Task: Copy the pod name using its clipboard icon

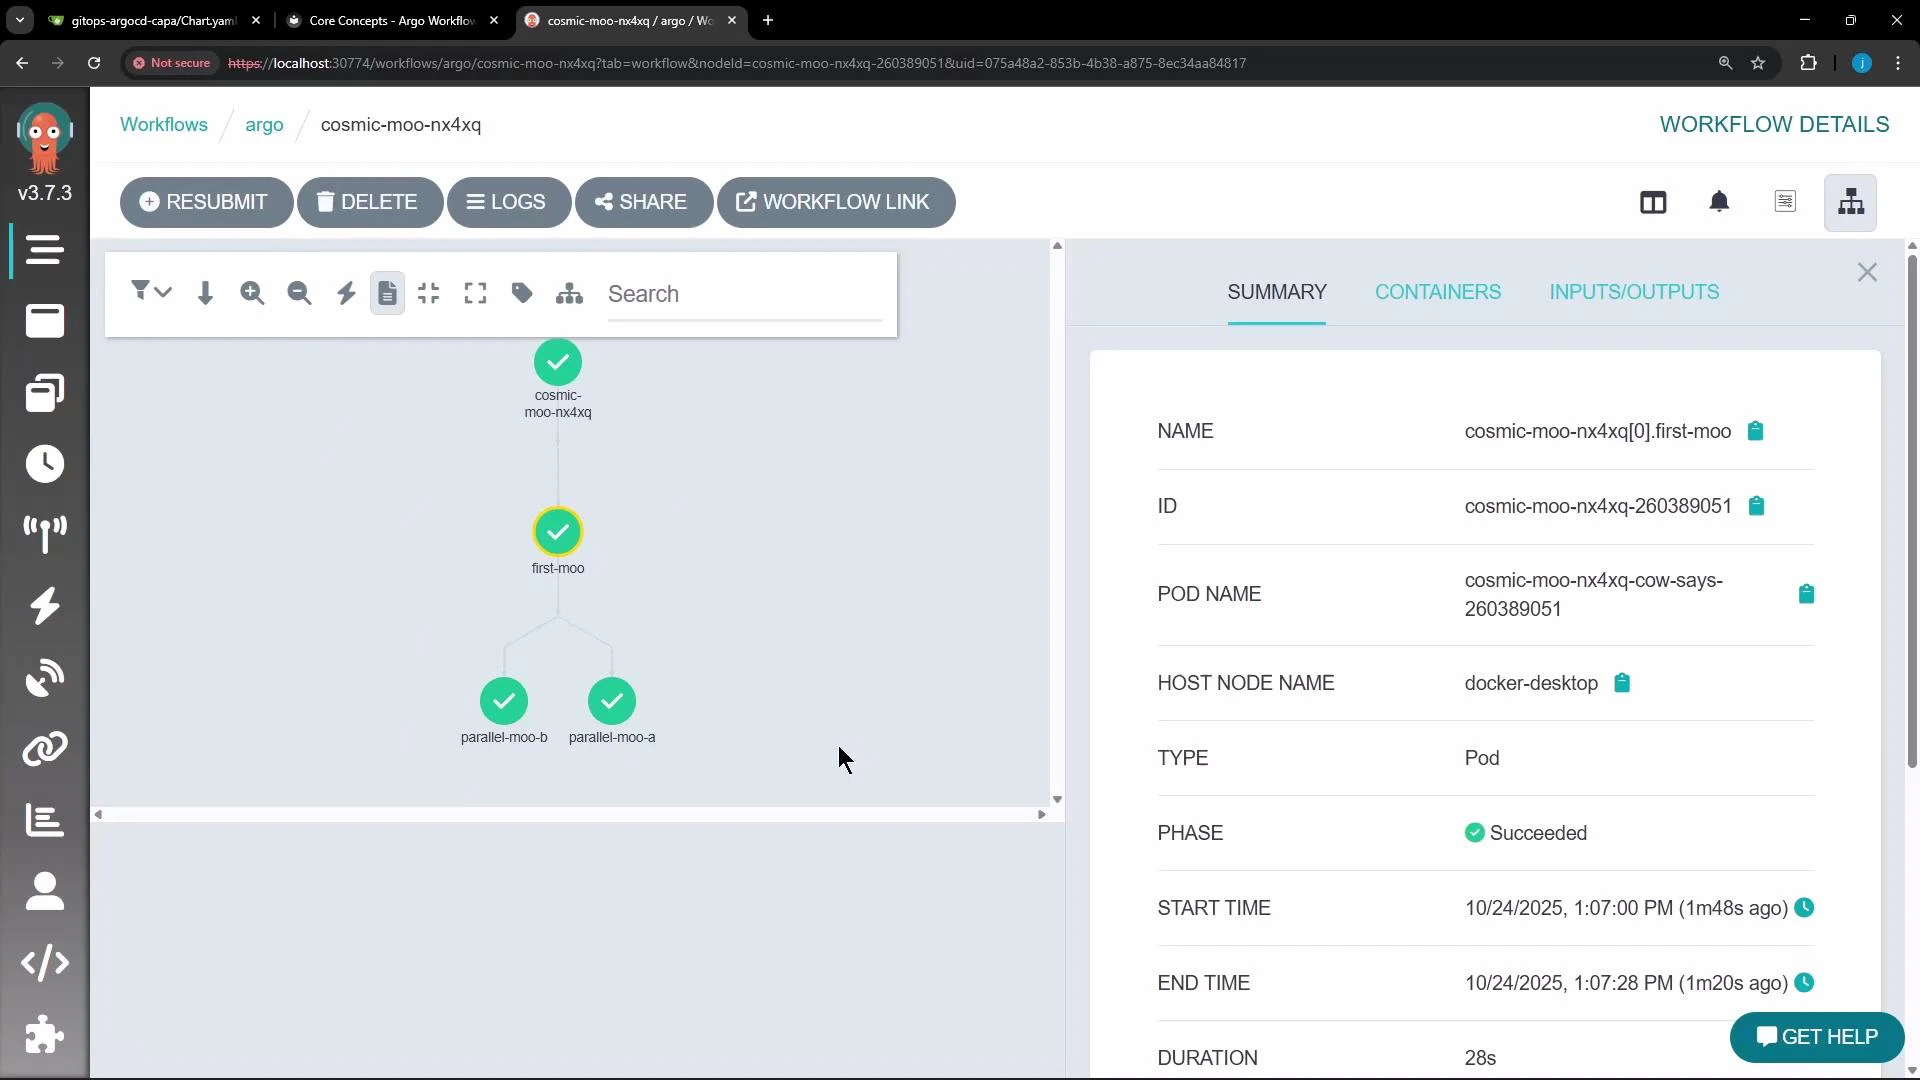Action: coord(1806,594)
